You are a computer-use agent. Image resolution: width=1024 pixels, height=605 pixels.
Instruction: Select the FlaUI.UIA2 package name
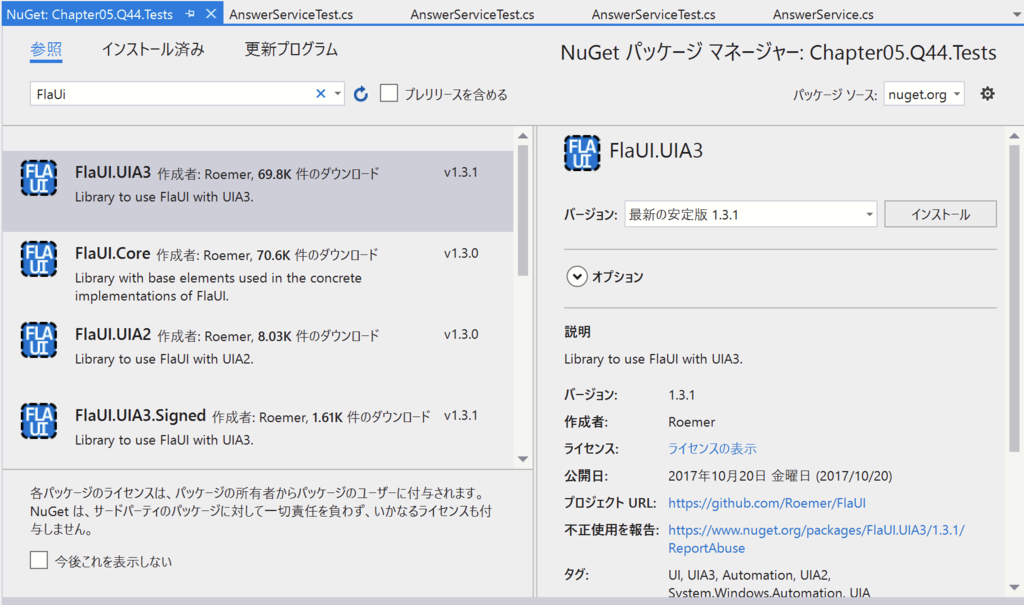click(x=113, y=335)
